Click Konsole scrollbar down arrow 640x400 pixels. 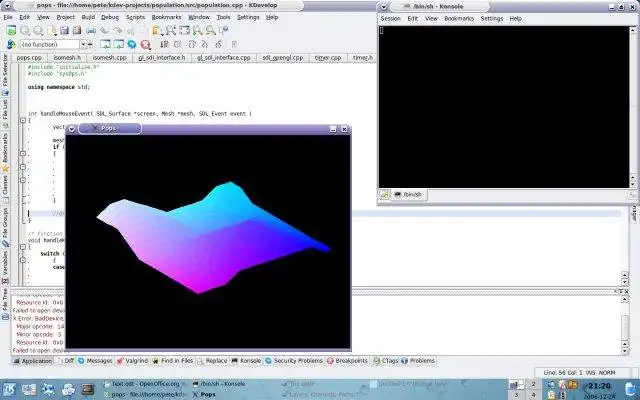point(633,184)
